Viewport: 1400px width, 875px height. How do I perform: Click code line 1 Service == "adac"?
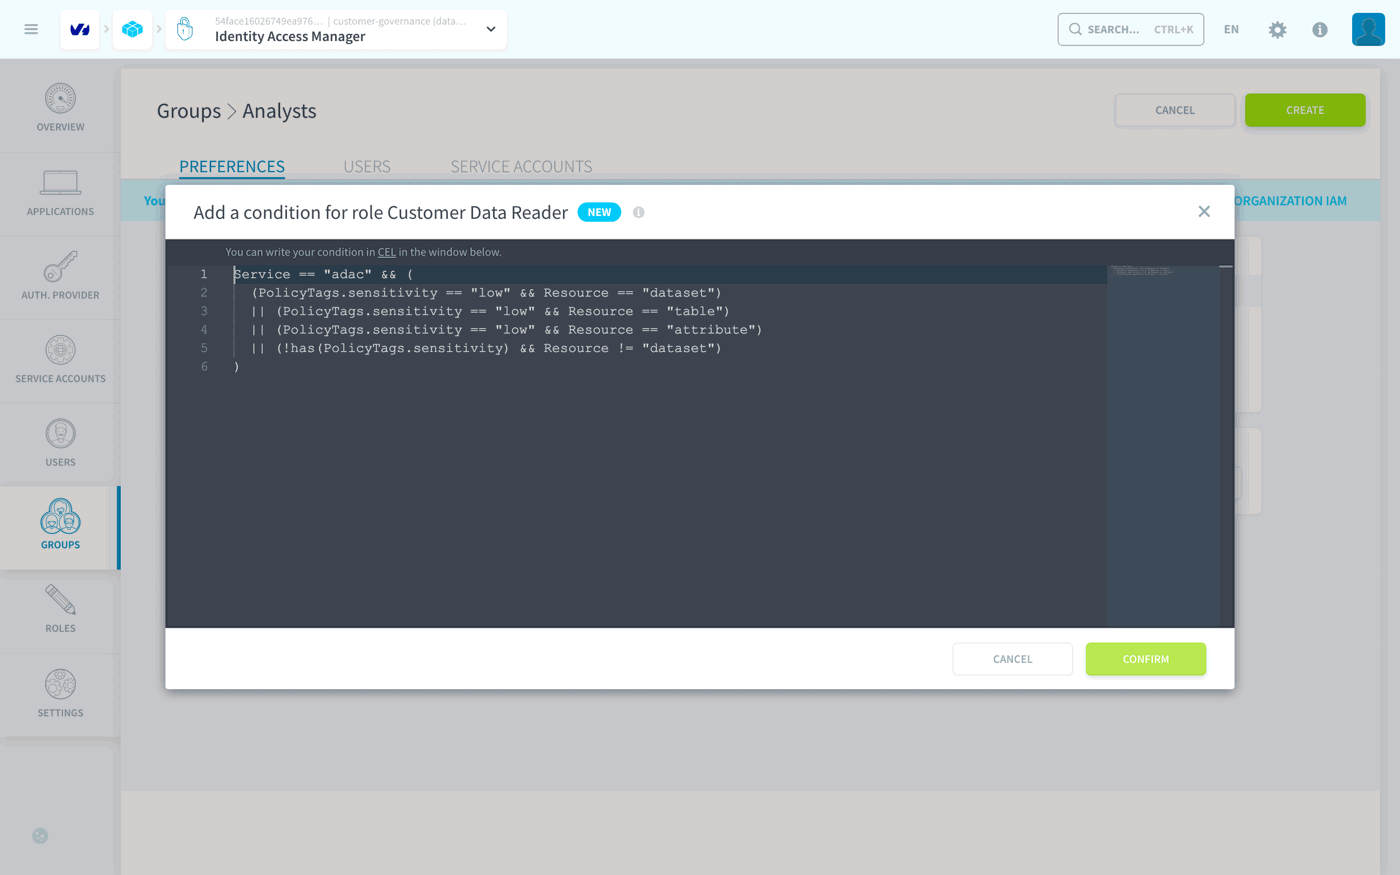pos(323,274)
